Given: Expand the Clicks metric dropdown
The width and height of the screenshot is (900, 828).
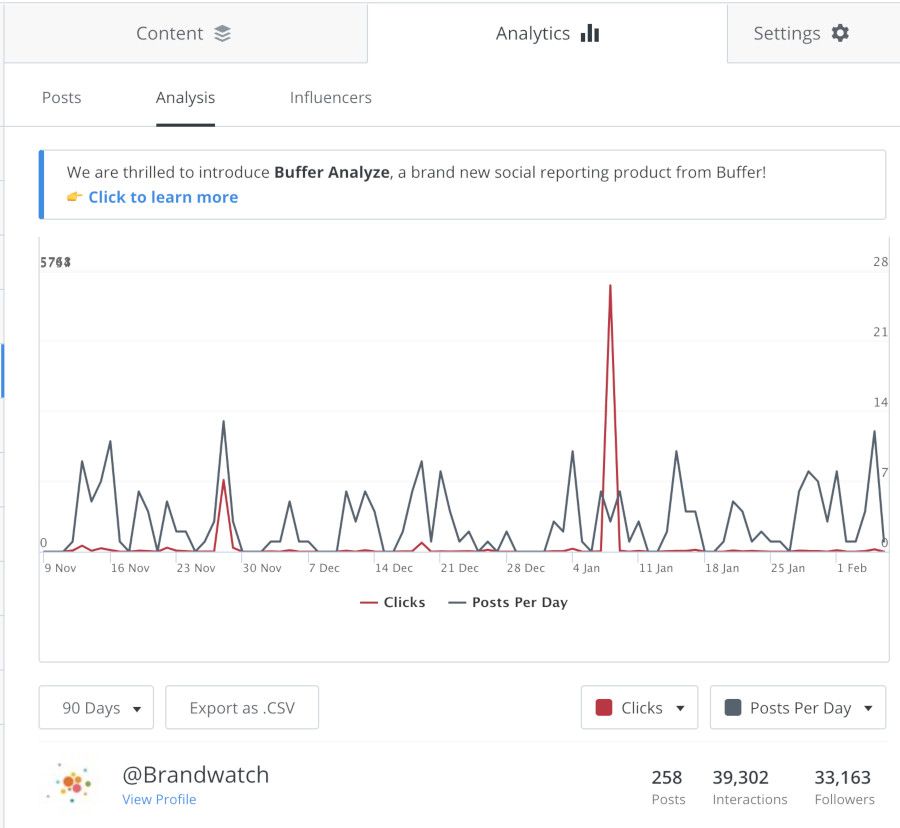Looking at the screenshot, I should (x=640, y=708).
